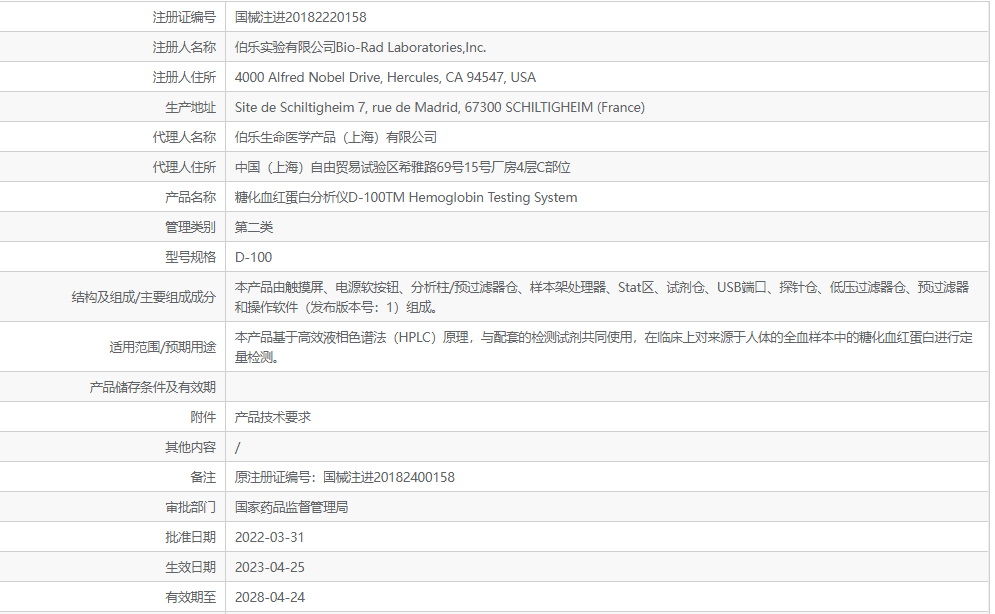Click the 生效日期 label
This screenshot has height=614, width=995.
coord(190,567)
